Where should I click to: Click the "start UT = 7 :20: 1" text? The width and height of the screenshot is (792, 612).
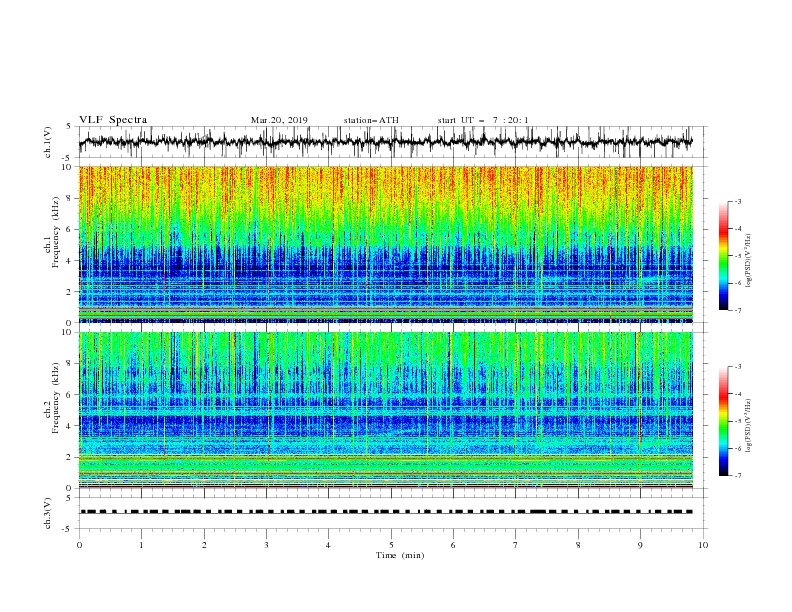click(x=483, y=120)
